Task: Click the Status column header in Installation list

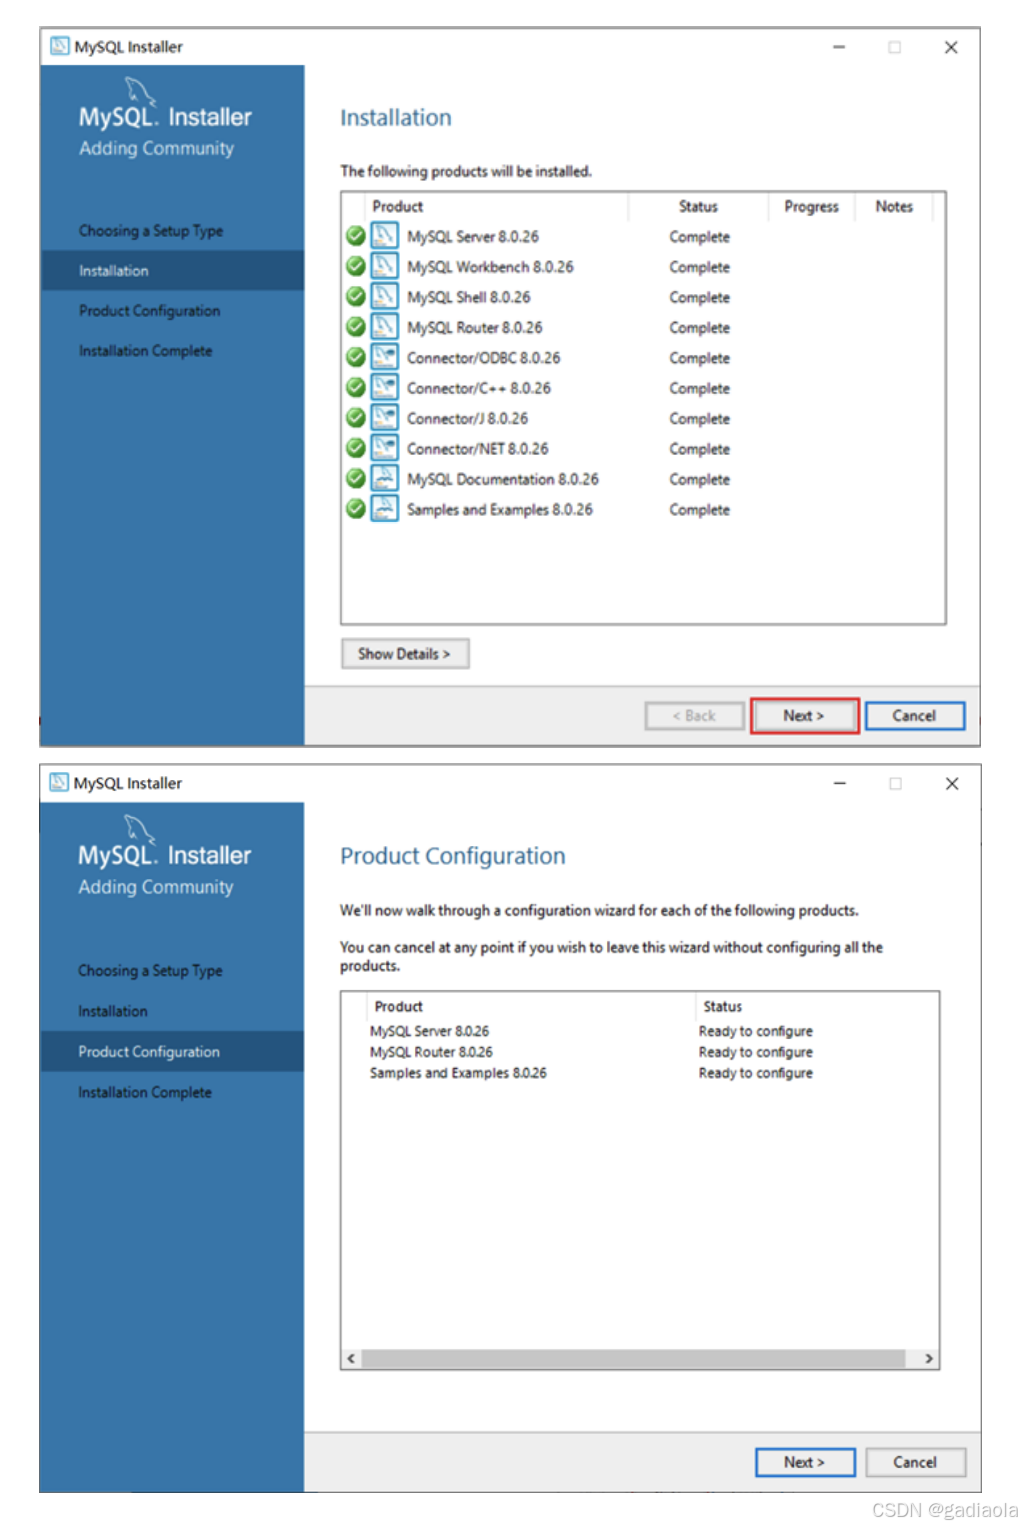Action: tap(698, 207)
